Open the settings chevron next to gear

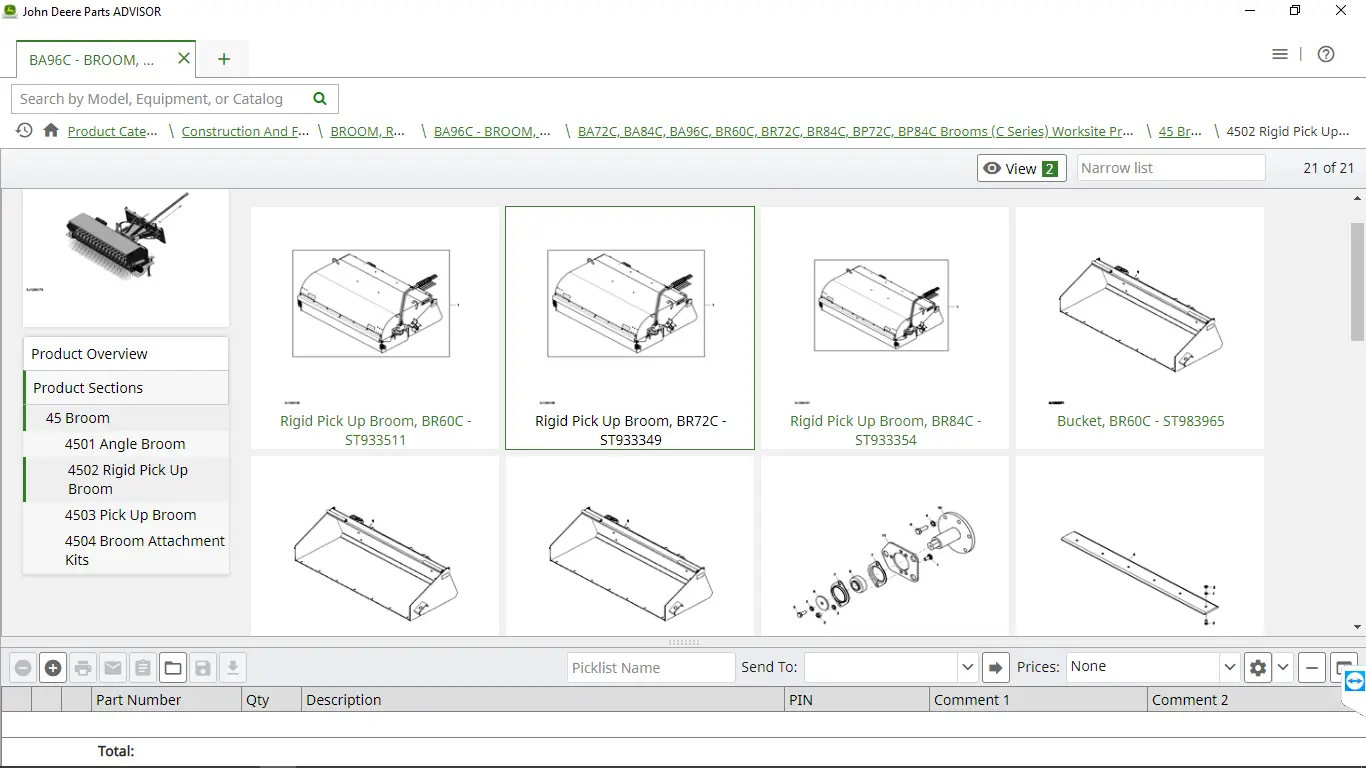[1282, 667]
